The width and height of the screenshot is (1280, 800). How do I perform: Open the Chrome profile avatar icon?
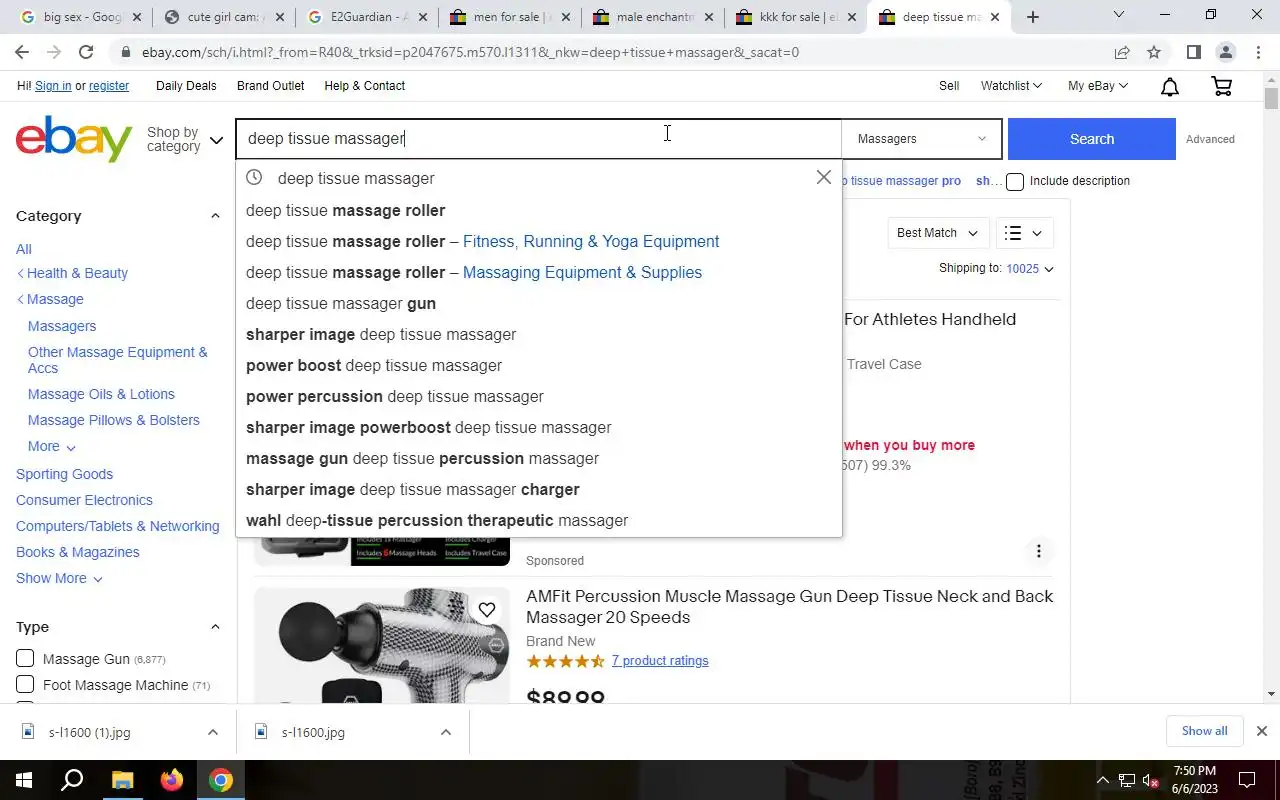click(1226, 52)
